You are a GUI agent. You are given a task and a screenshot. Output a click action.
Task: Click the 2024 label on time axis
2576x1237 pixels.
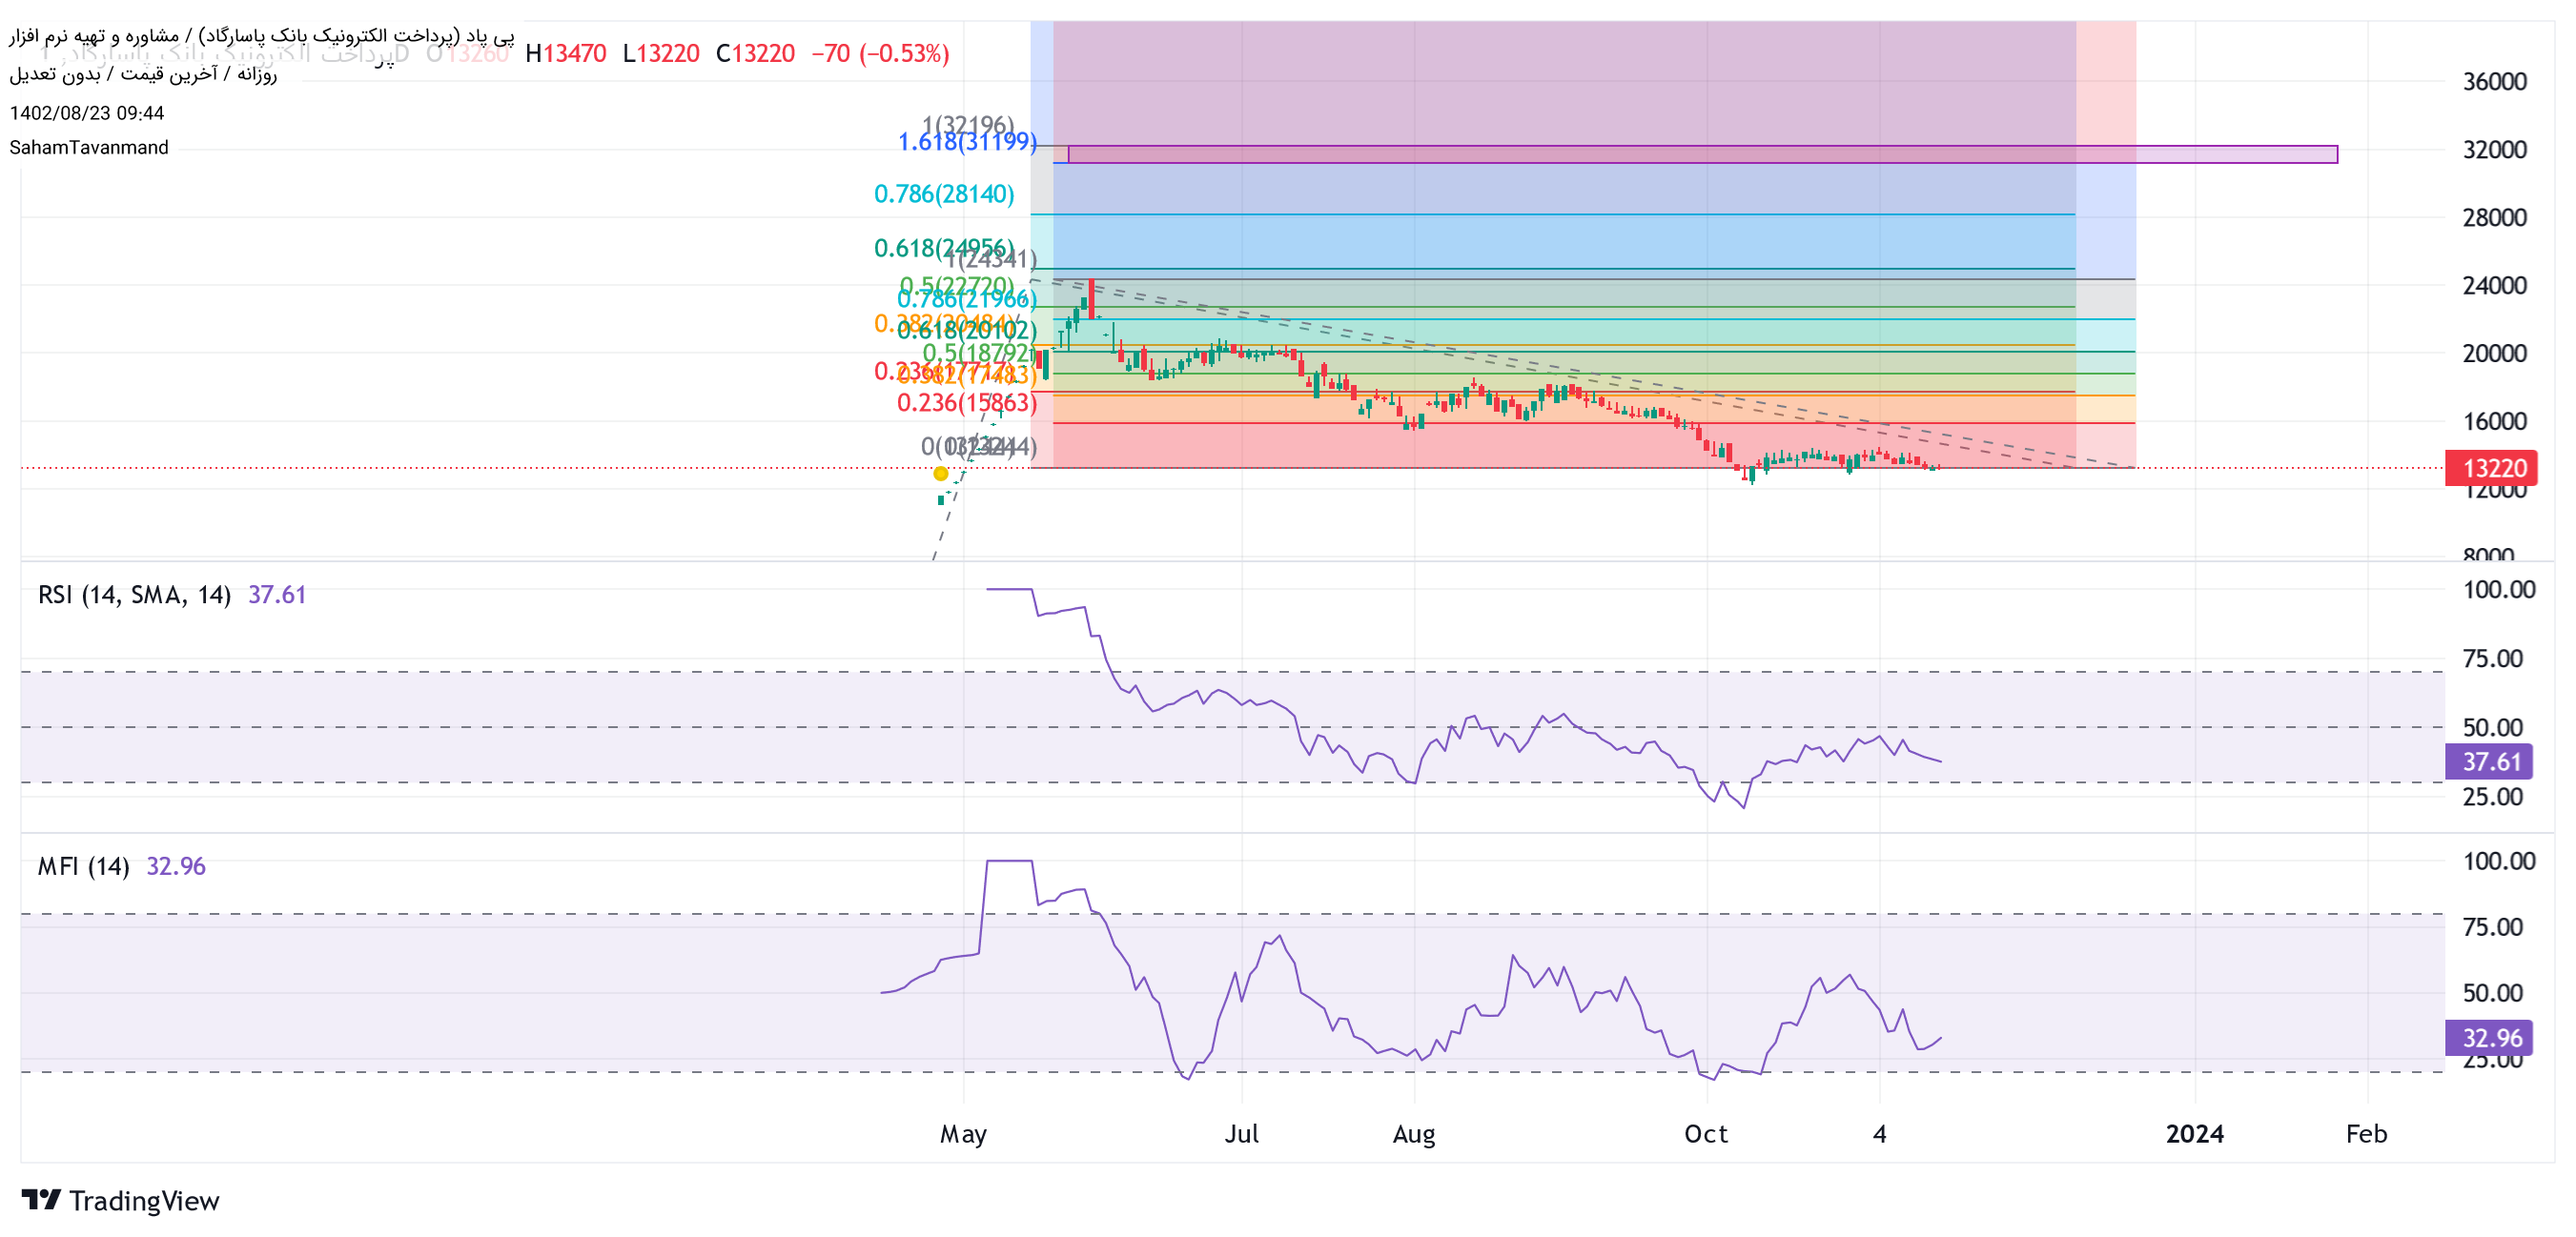point(2194,1134)
